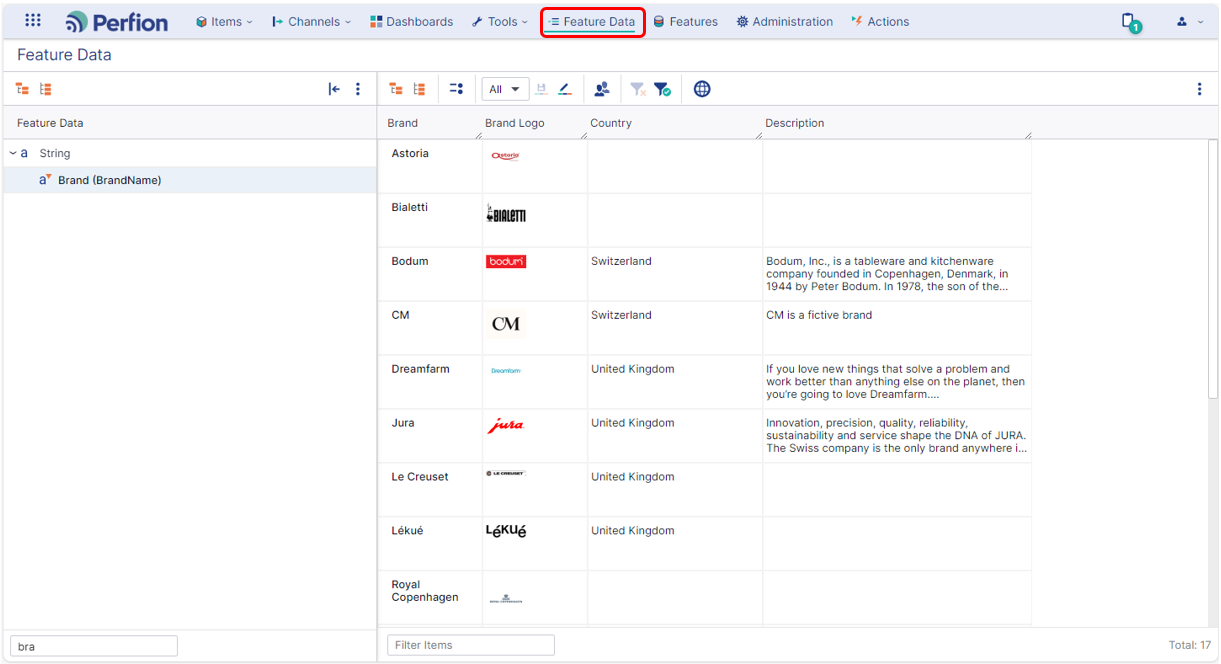Viewport: 1221px width, 664px height.
Task: Click the Bialetti logo thumbnail
Action: tap(506, 214)
